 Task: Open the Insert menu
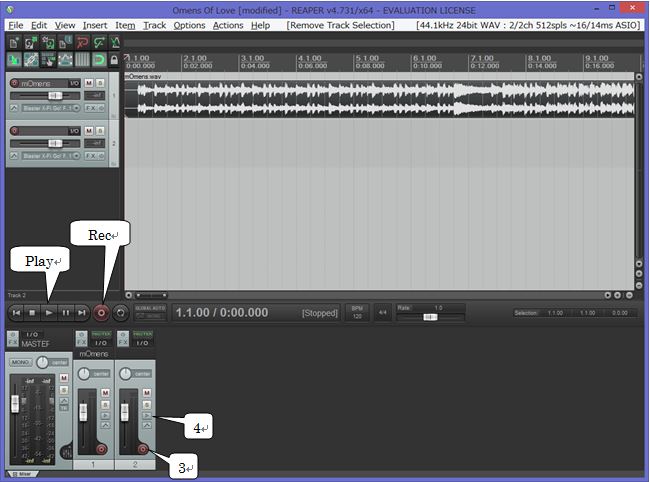pos(95,24)
